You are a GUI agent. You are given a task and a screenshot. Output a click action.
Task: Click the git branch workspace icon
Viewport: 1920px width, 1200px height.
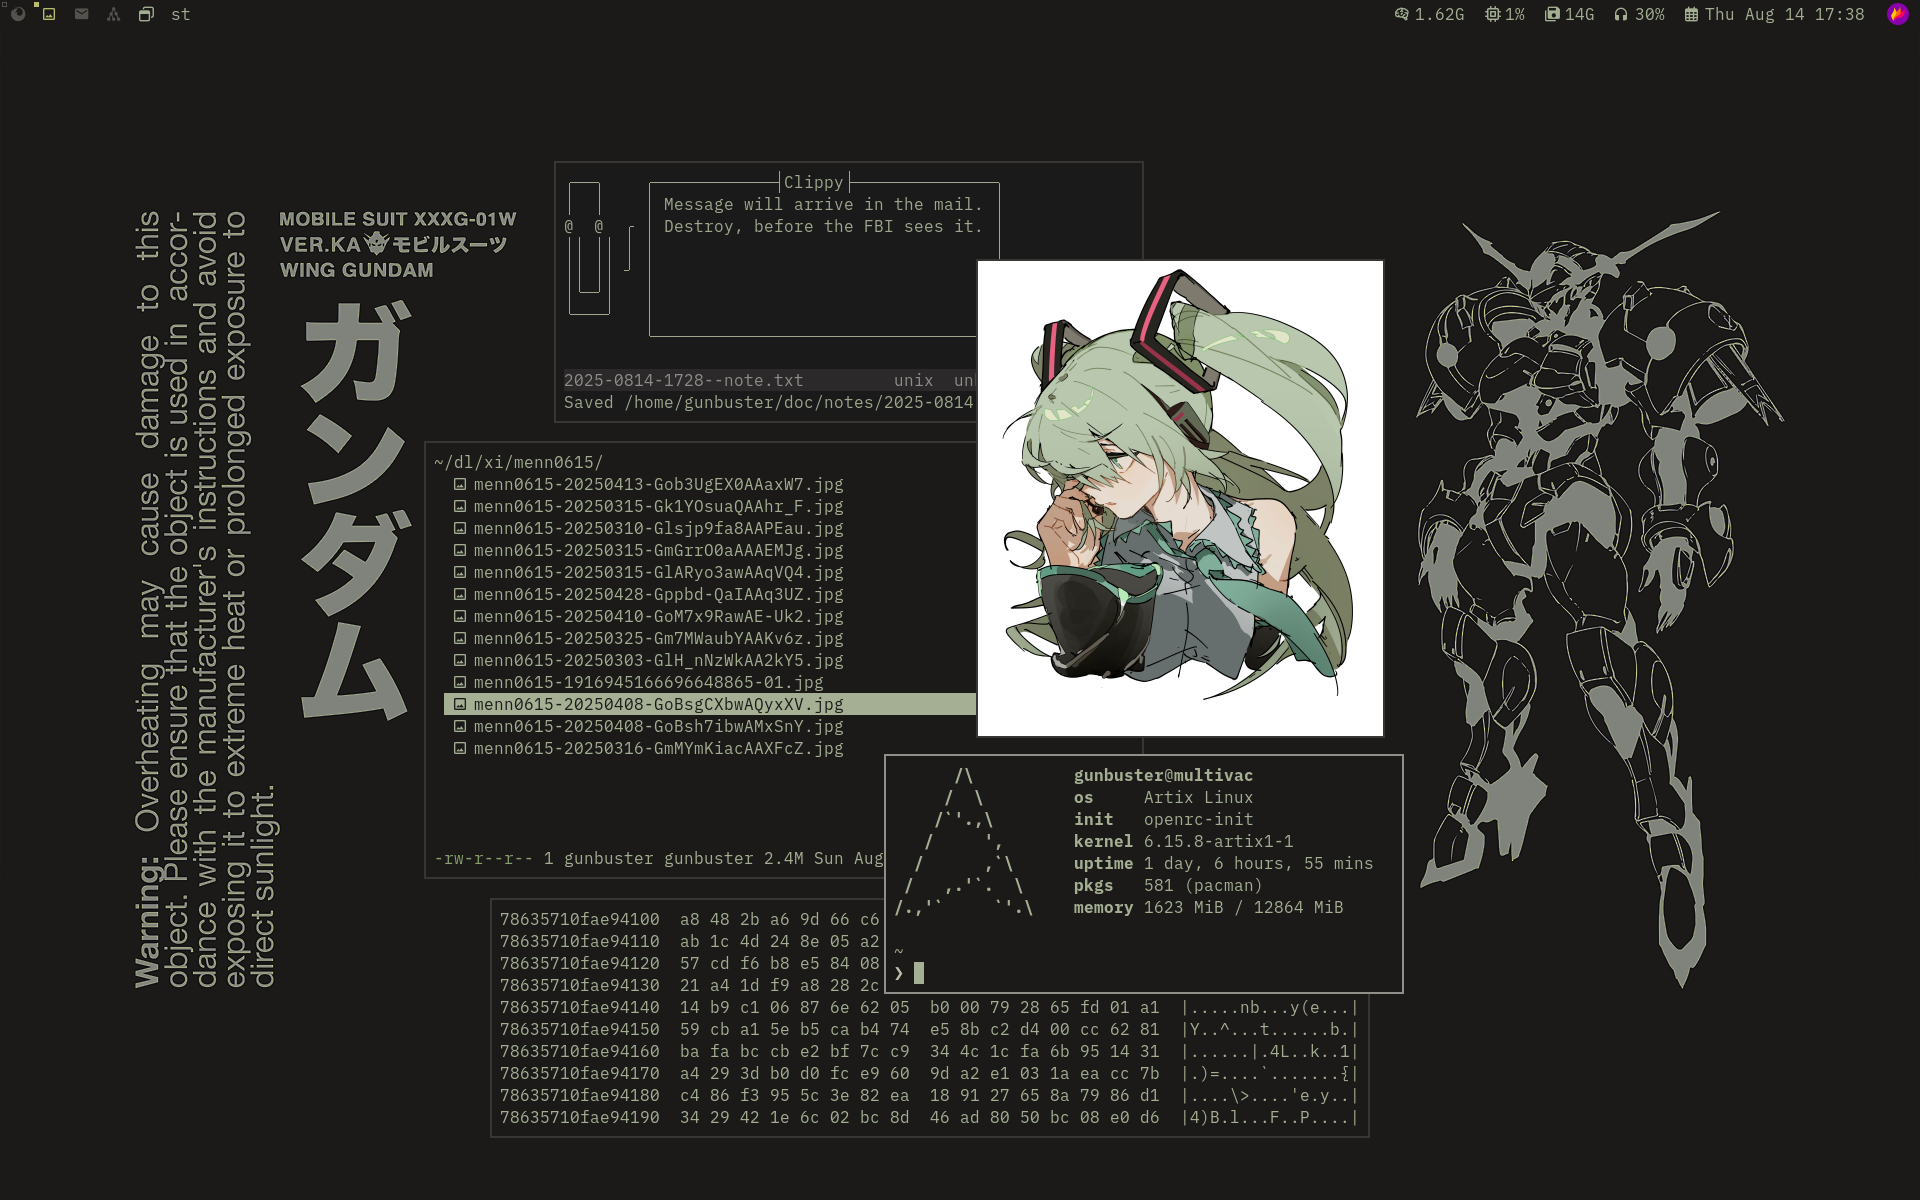[x=113, y=14]
